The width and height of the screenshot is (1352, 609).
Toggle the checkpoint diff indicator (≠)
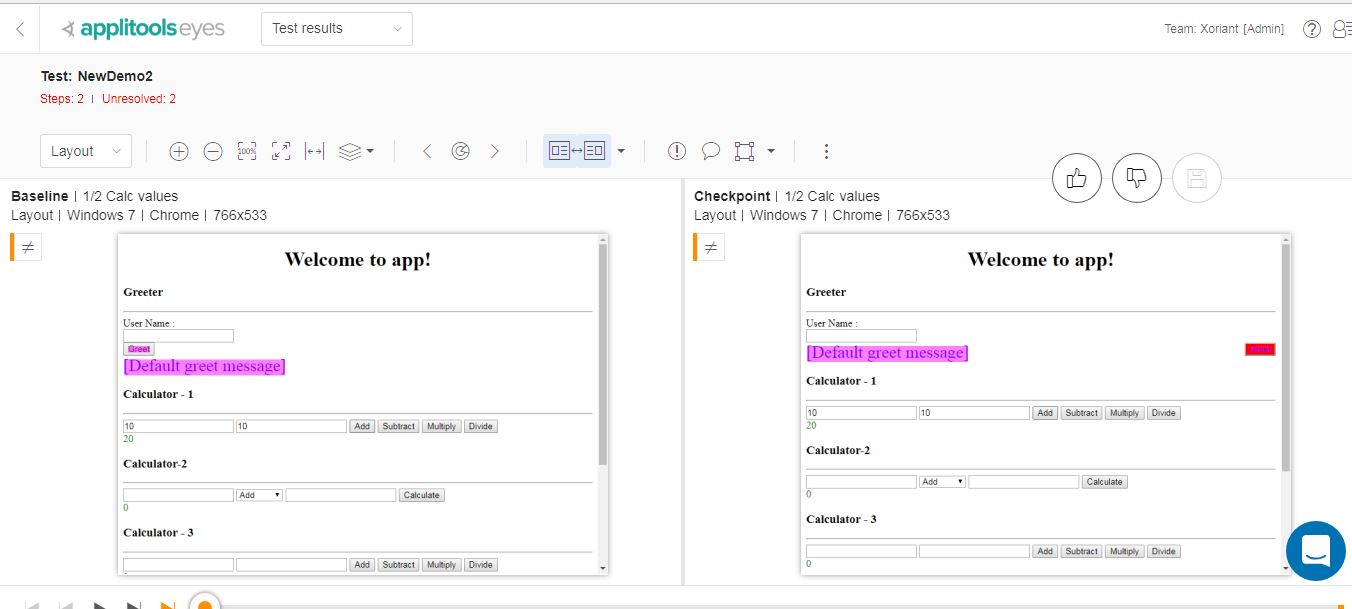coord(711,248)
